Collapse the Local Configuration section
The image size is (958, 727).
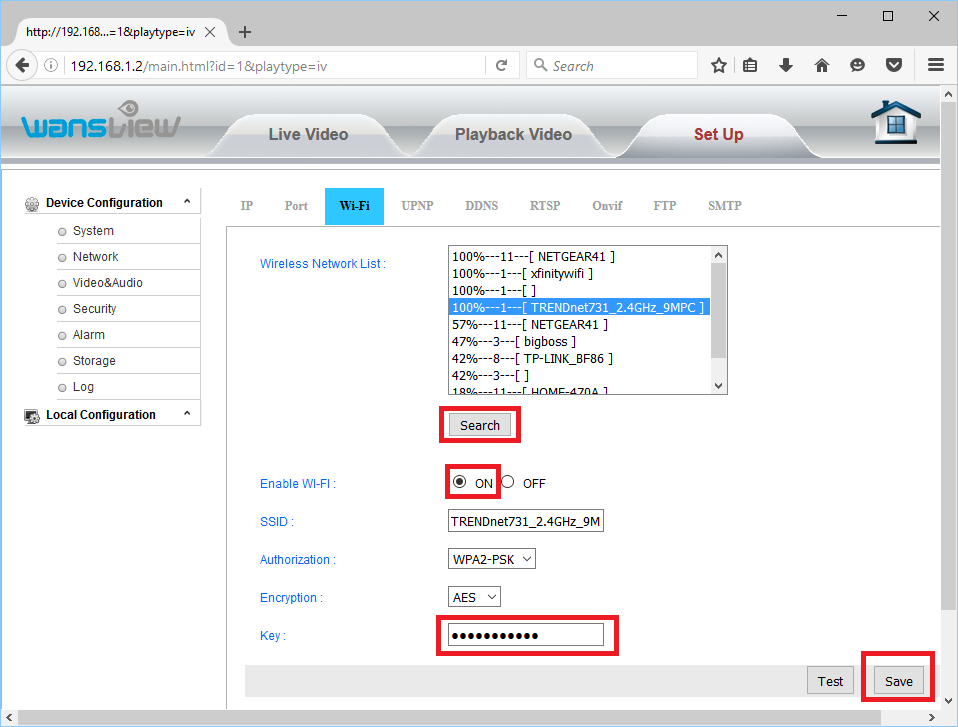[x=186, y=414]
